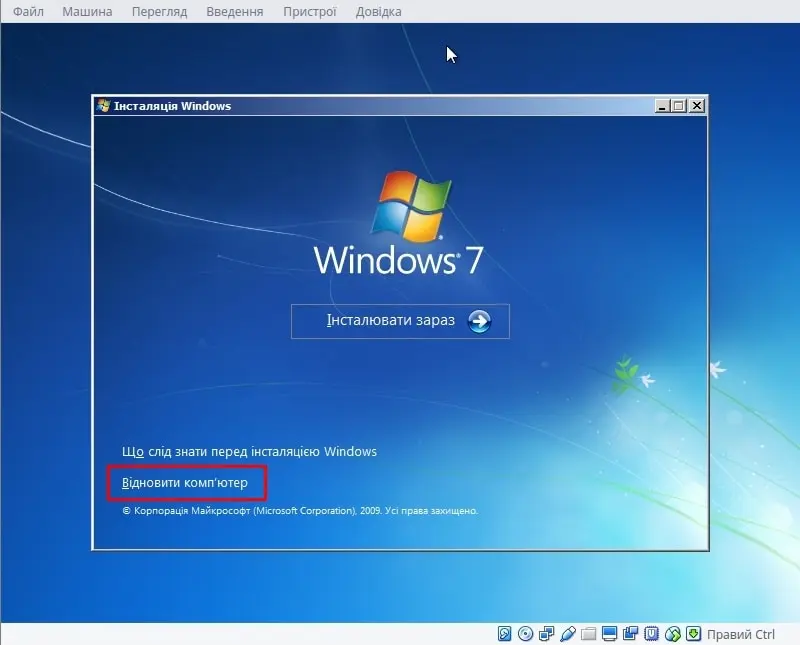Open the hard disk activity status icon
The height and width of the screenshot is (645, 800).
(x=504, y=634)
